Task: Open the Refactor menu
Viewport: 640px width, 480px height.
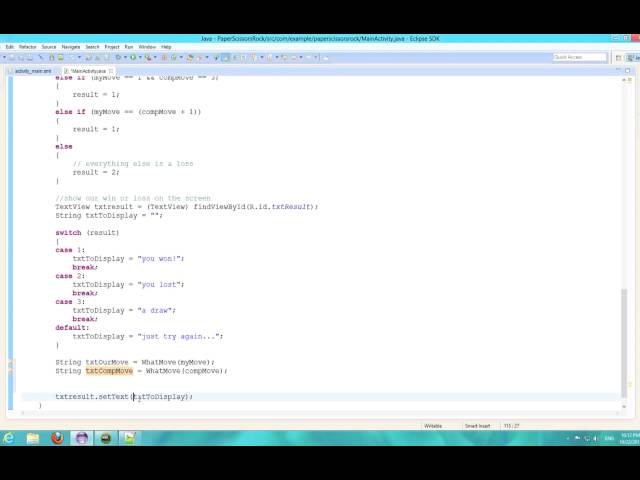Action: (27, 47)
